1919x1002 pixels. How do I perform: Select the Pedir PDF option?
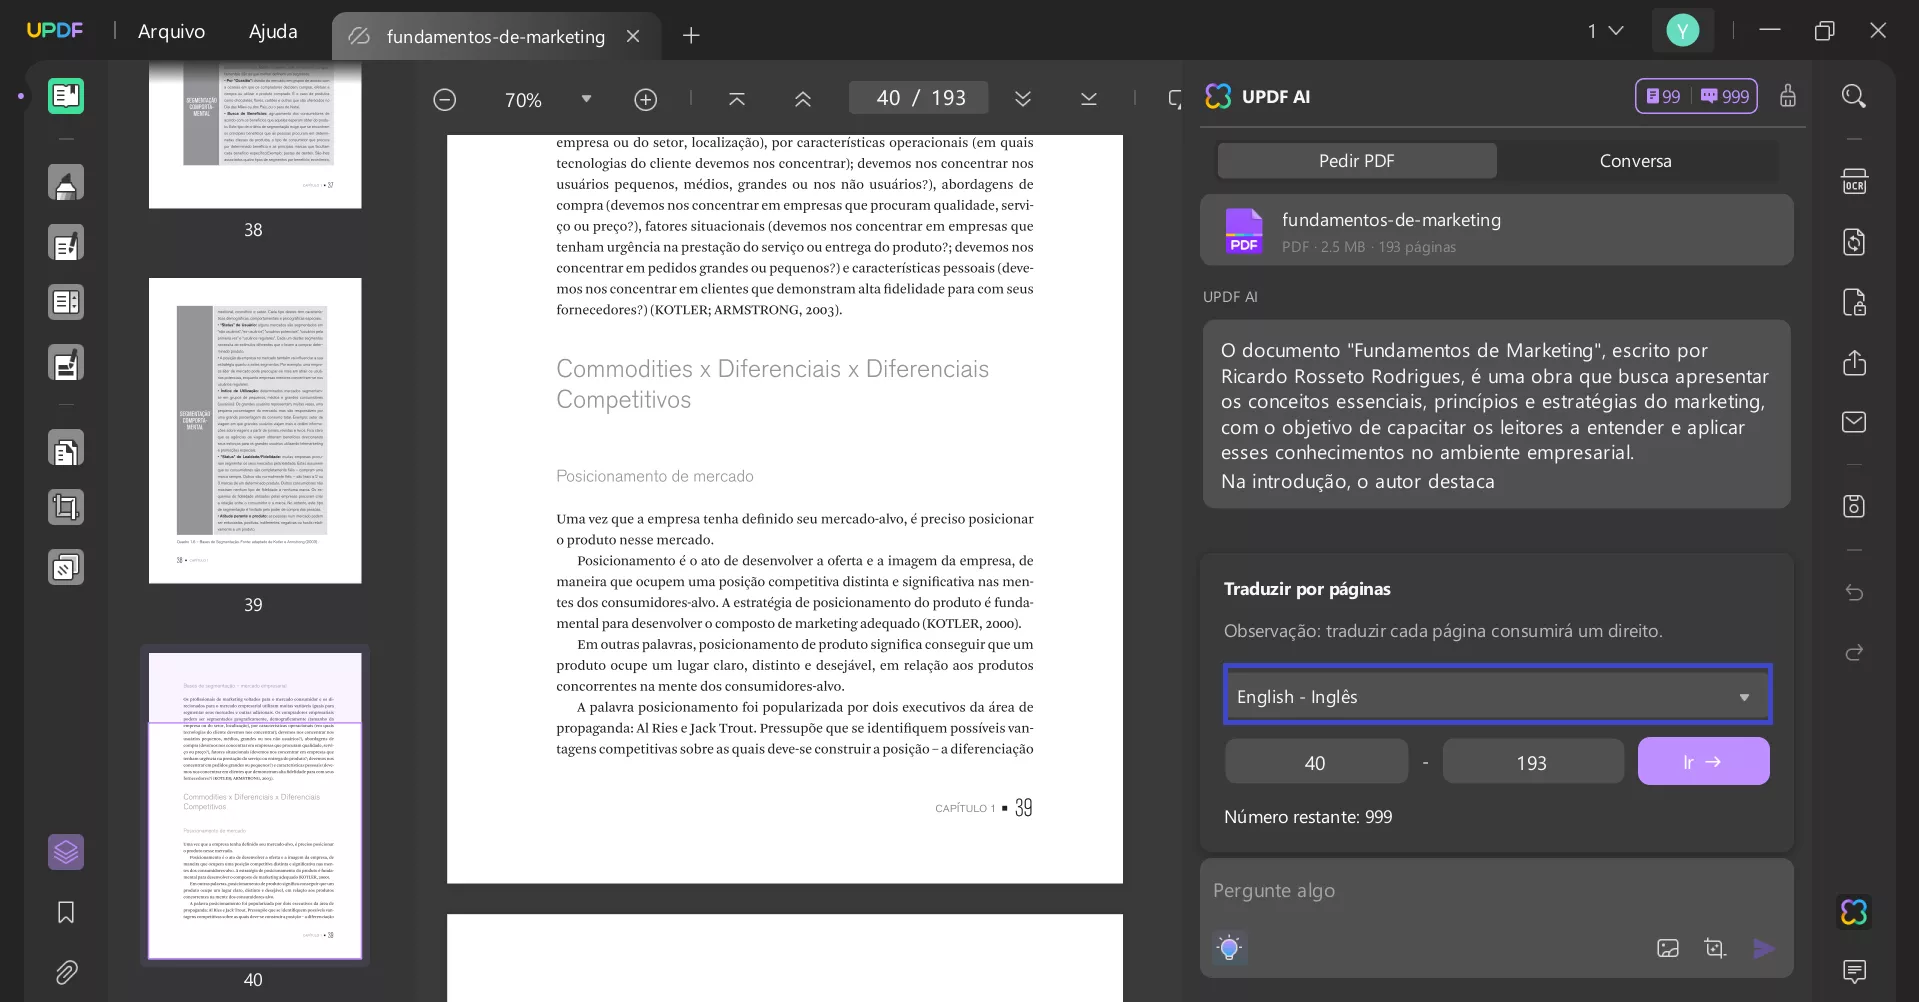pyautogui.click(x=1356, y=160)
